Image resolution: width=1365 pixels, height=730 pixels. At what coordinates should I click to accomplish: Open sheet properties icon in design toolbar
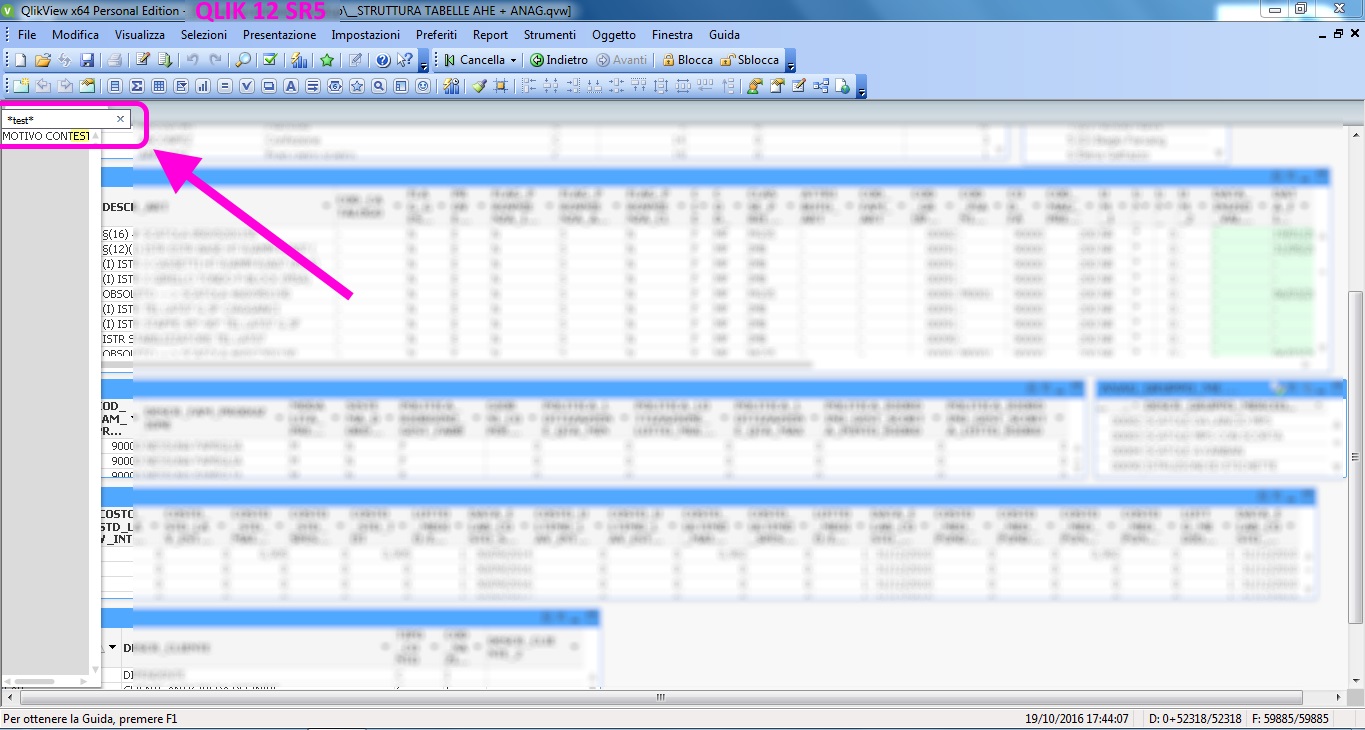[87, 86]
